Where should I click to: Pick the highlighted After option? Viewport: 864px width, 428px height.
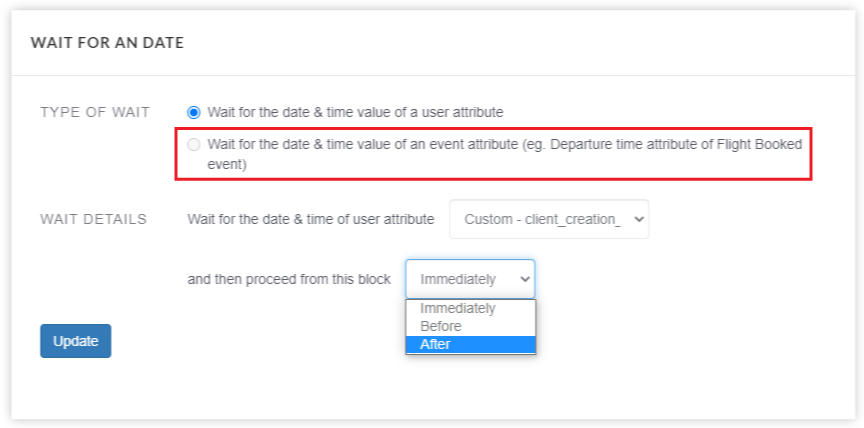pyautogui.click(x=471, y=344)
